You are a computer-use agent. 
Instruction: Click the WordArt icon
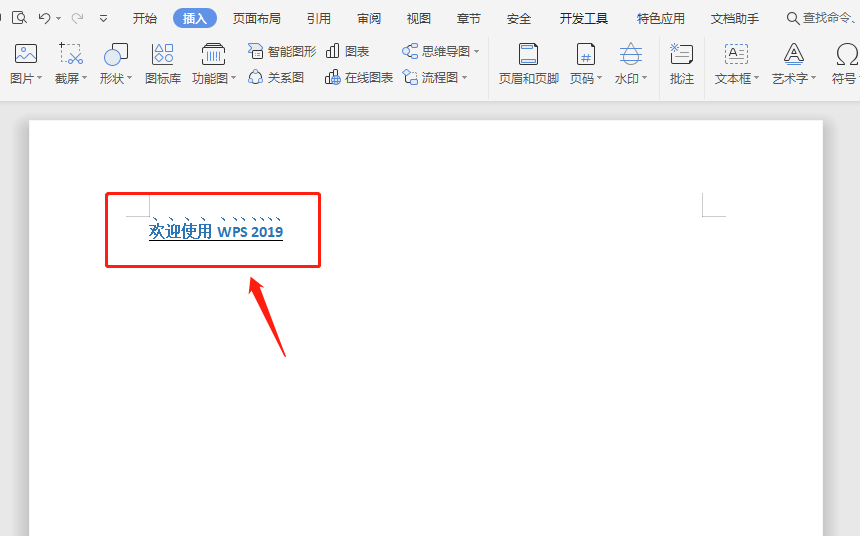click(x=794, y=54)
